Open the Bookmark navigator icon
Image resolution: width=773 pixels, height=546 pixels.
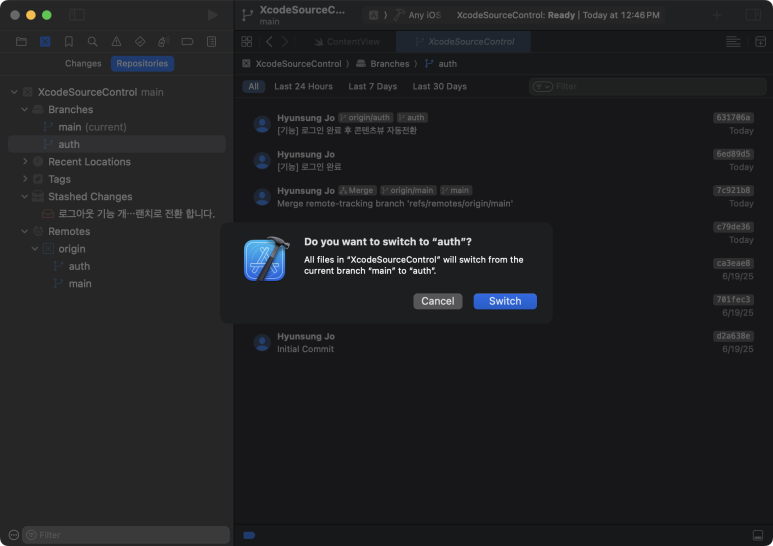(69, 42)
